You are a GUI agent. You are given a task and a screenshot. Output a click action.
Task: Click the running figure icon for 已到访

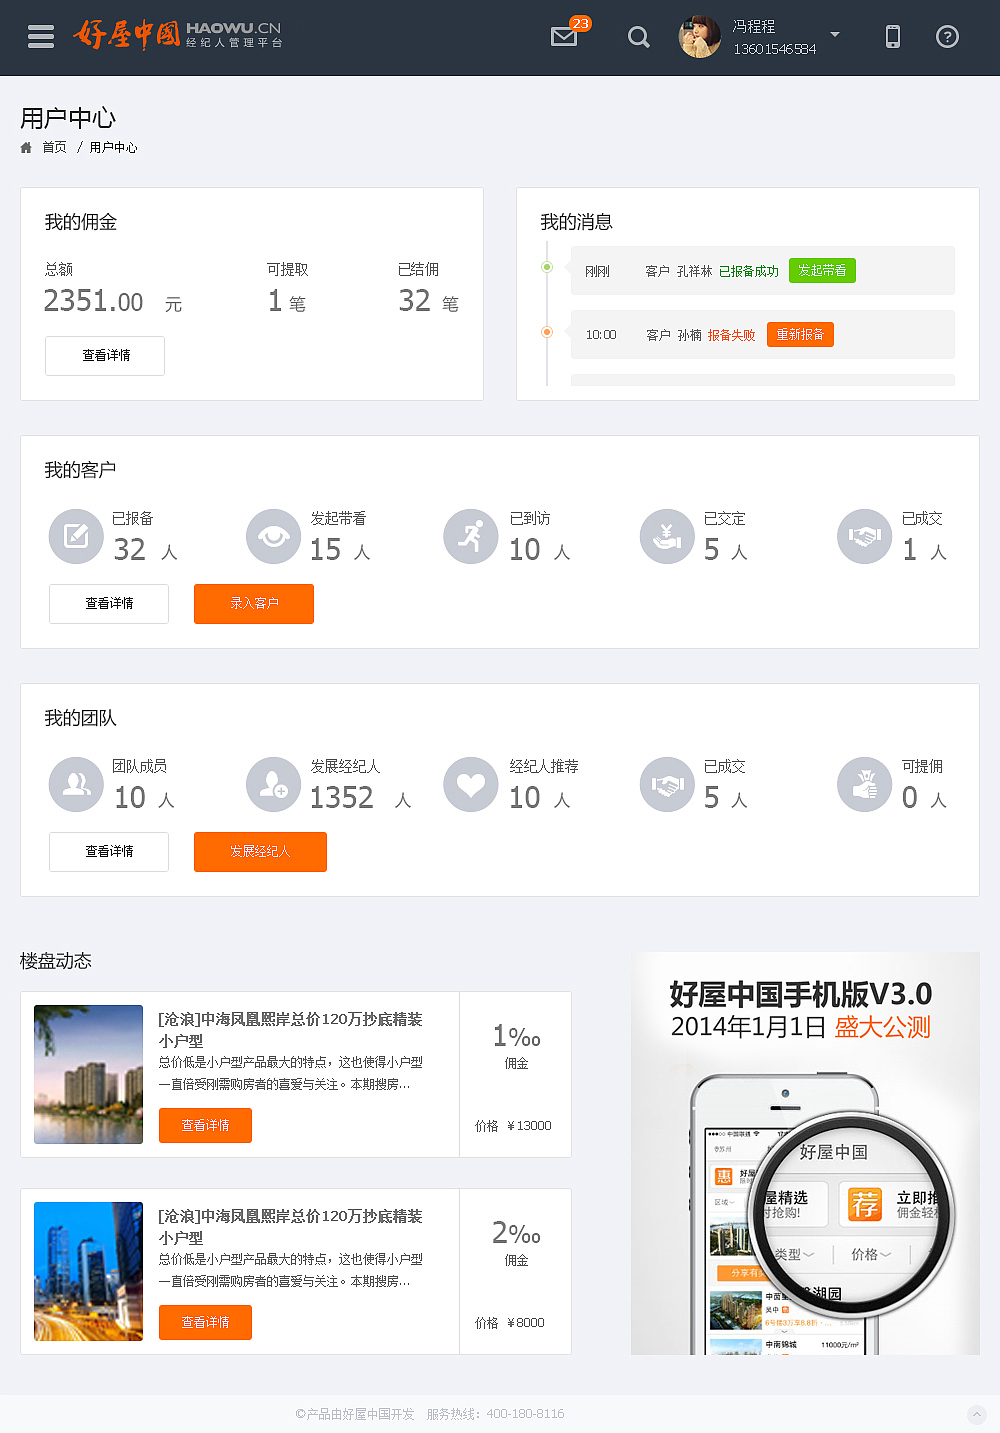[470, 537]
